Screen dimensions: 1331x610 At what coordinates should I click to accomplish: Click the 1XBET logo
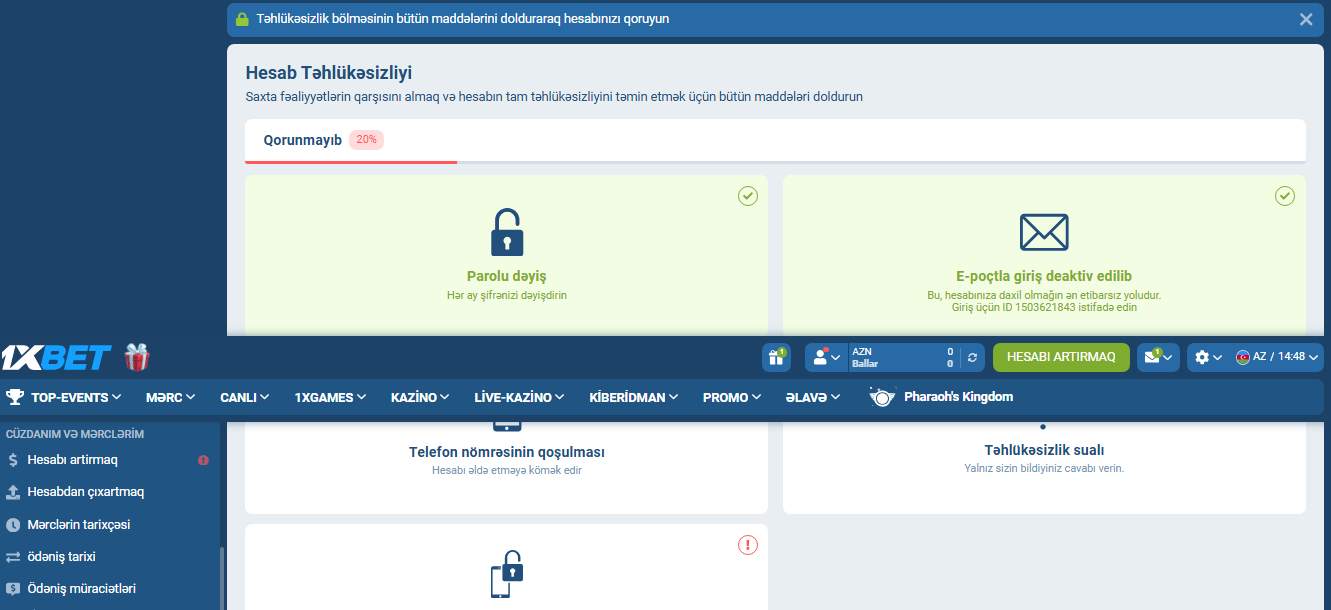56,357
